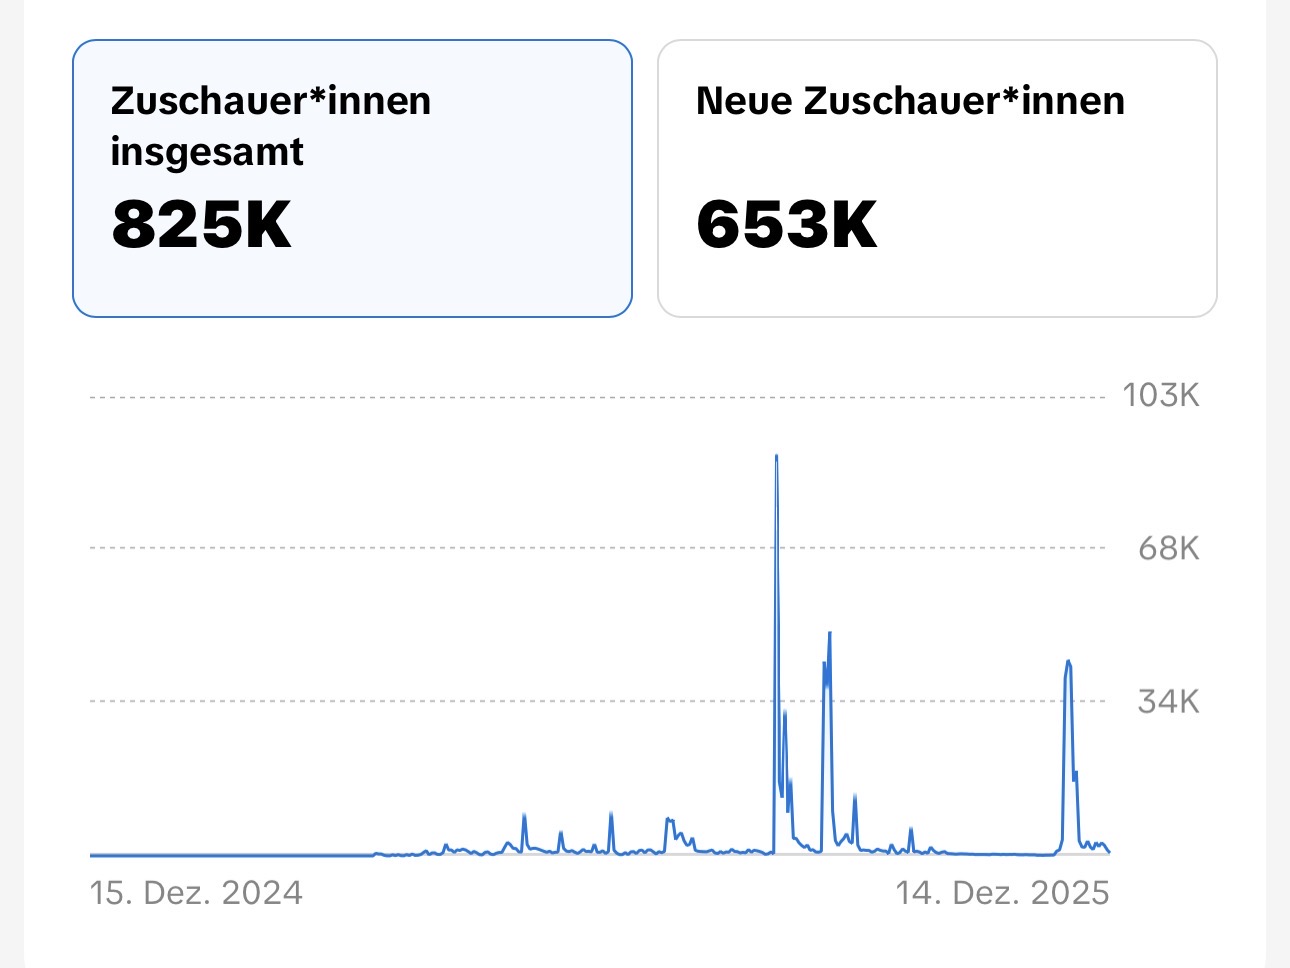Click the second-tallest chart spike near 34K

coord(829,636)
